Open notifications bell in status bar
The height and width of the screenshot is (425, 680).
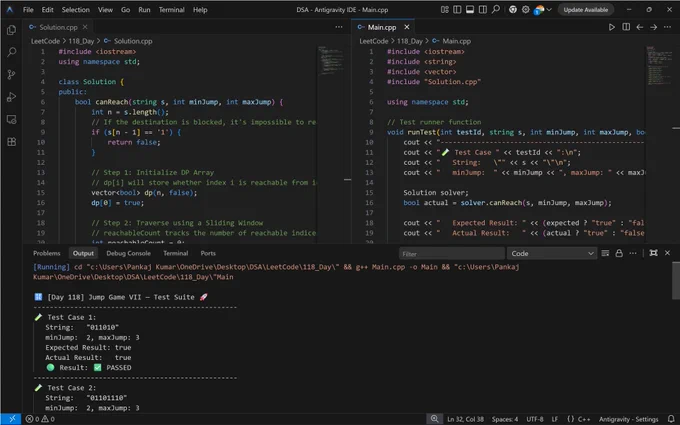671,419
